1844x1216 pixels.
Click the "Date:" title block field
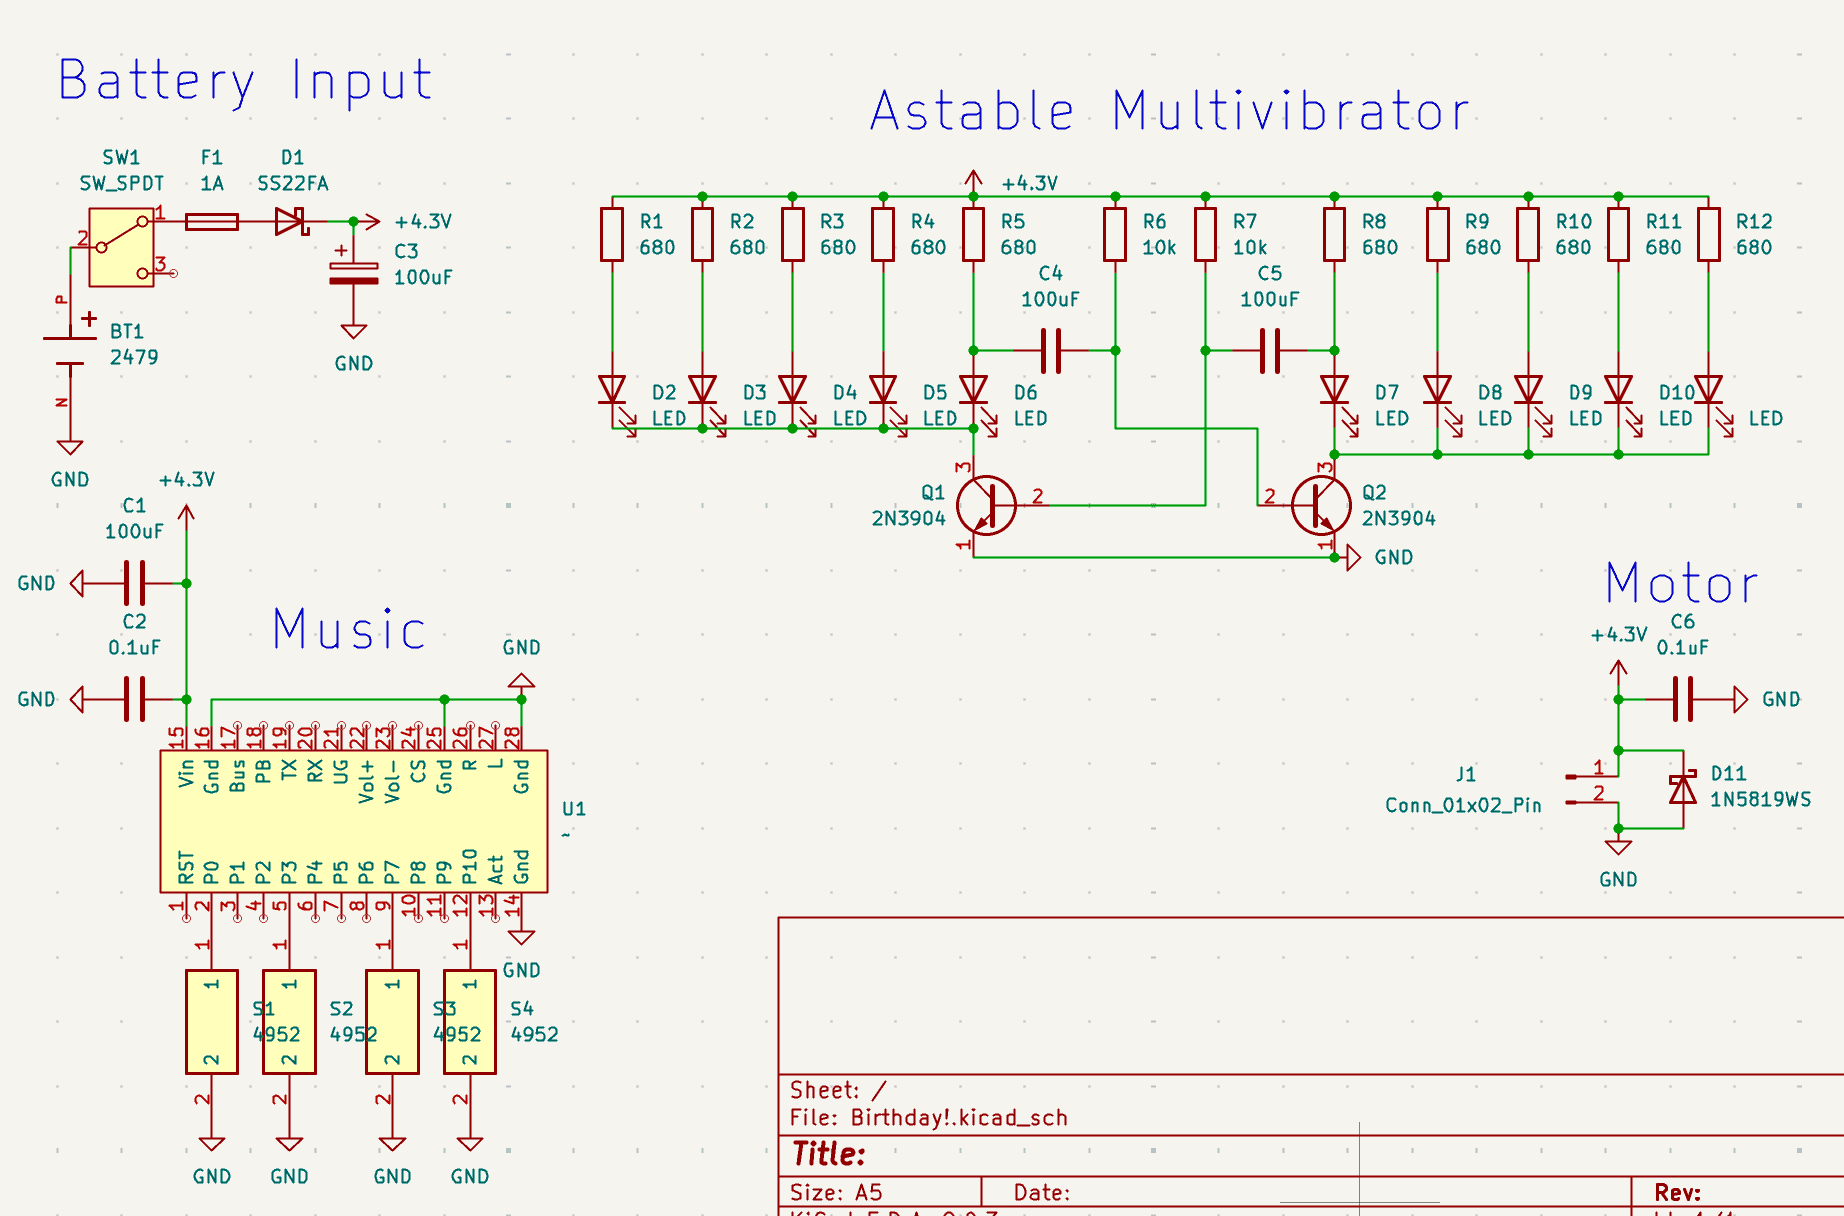(1042, 1192)
